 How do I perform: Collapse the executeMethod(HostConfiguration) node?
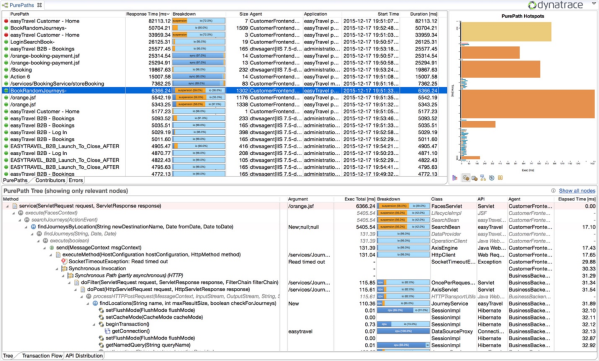pos(51,255)
